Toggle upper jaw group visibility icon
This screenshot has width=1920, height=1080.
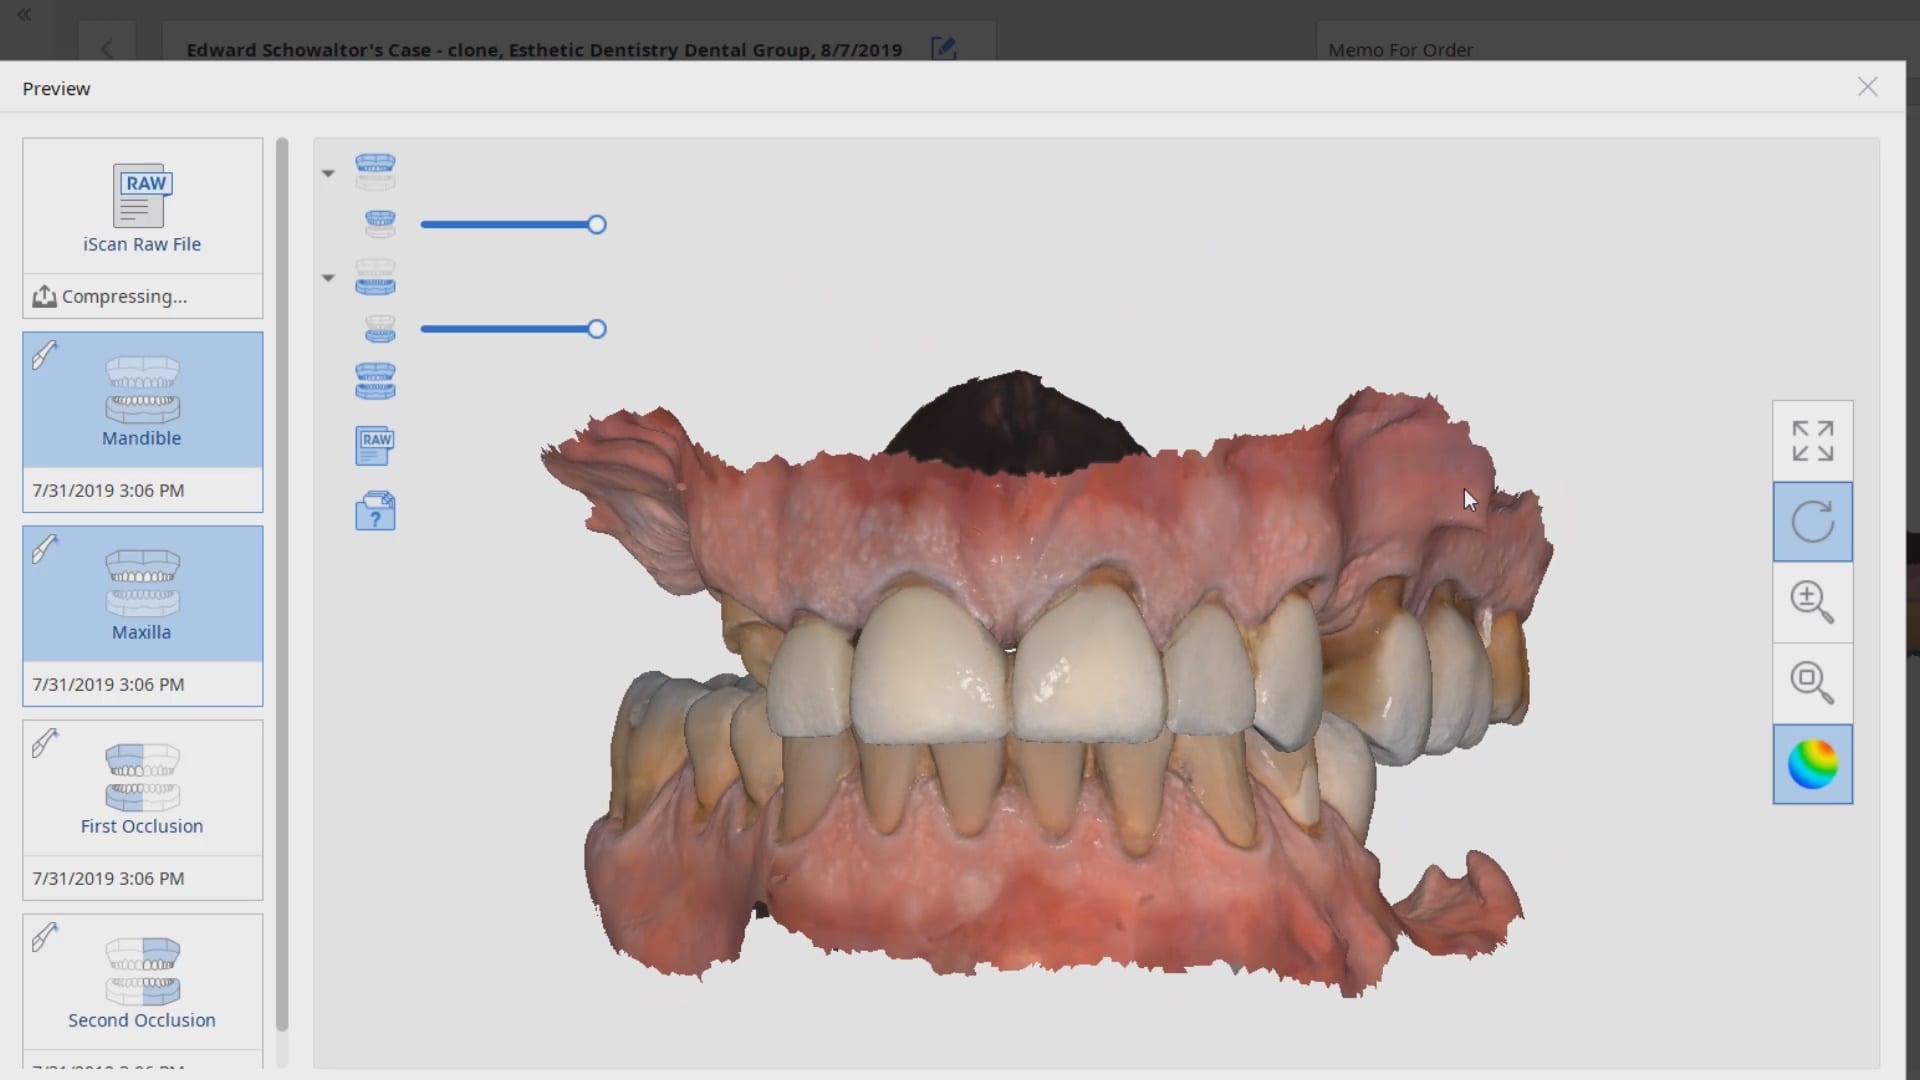click(375, 172)
